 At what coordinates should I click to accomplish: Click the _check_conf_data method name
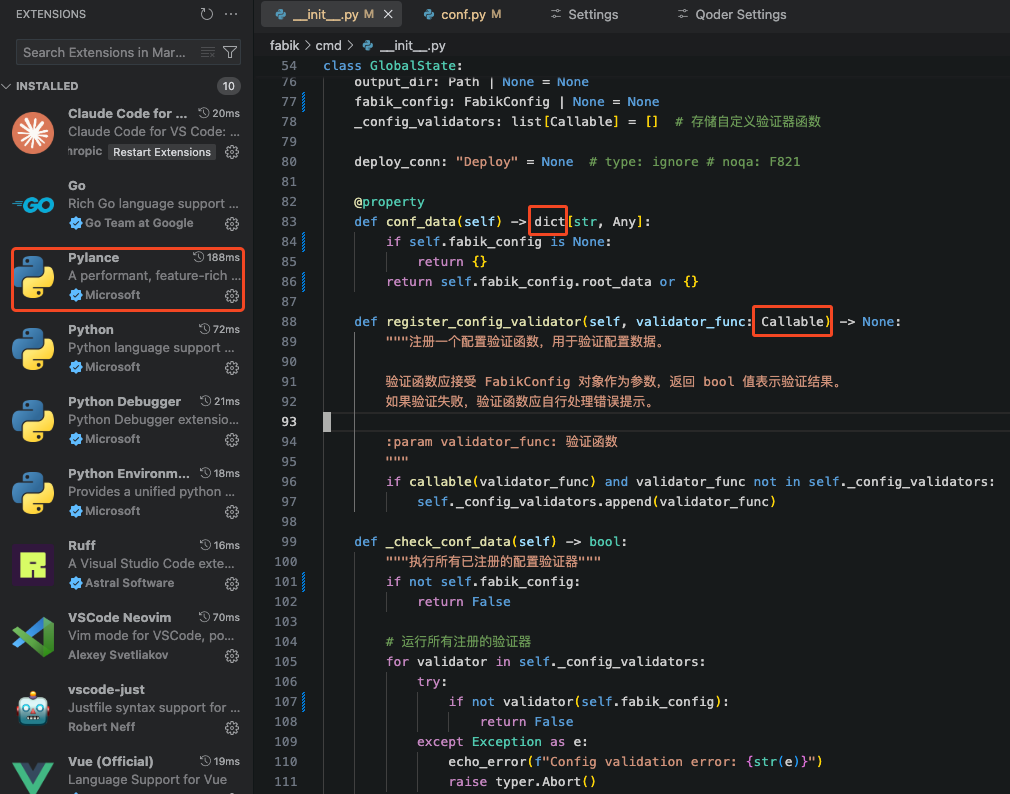coord(448,542)
